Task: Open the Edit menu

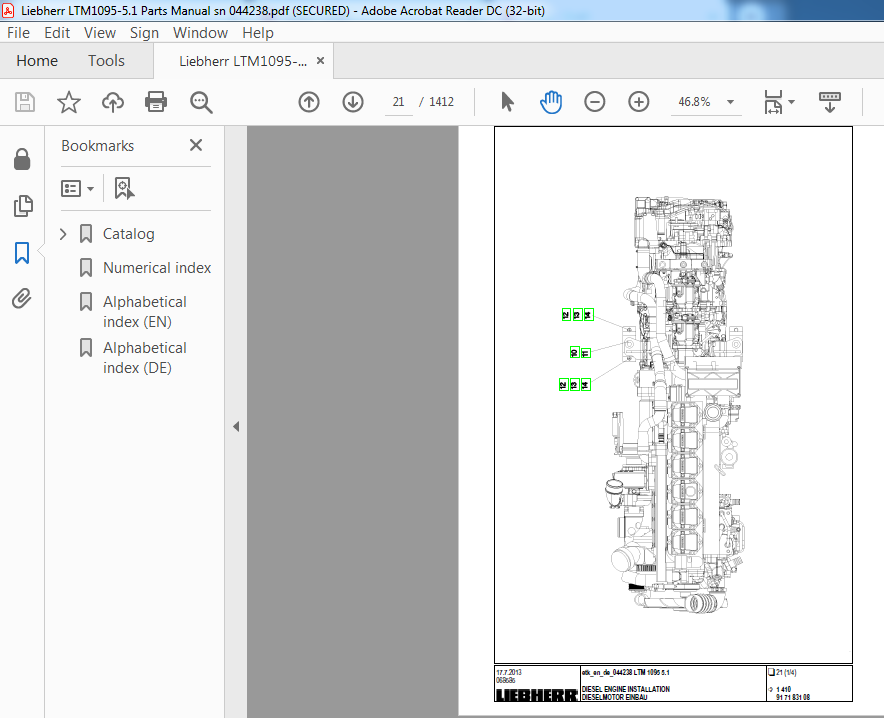Action: 57,33
